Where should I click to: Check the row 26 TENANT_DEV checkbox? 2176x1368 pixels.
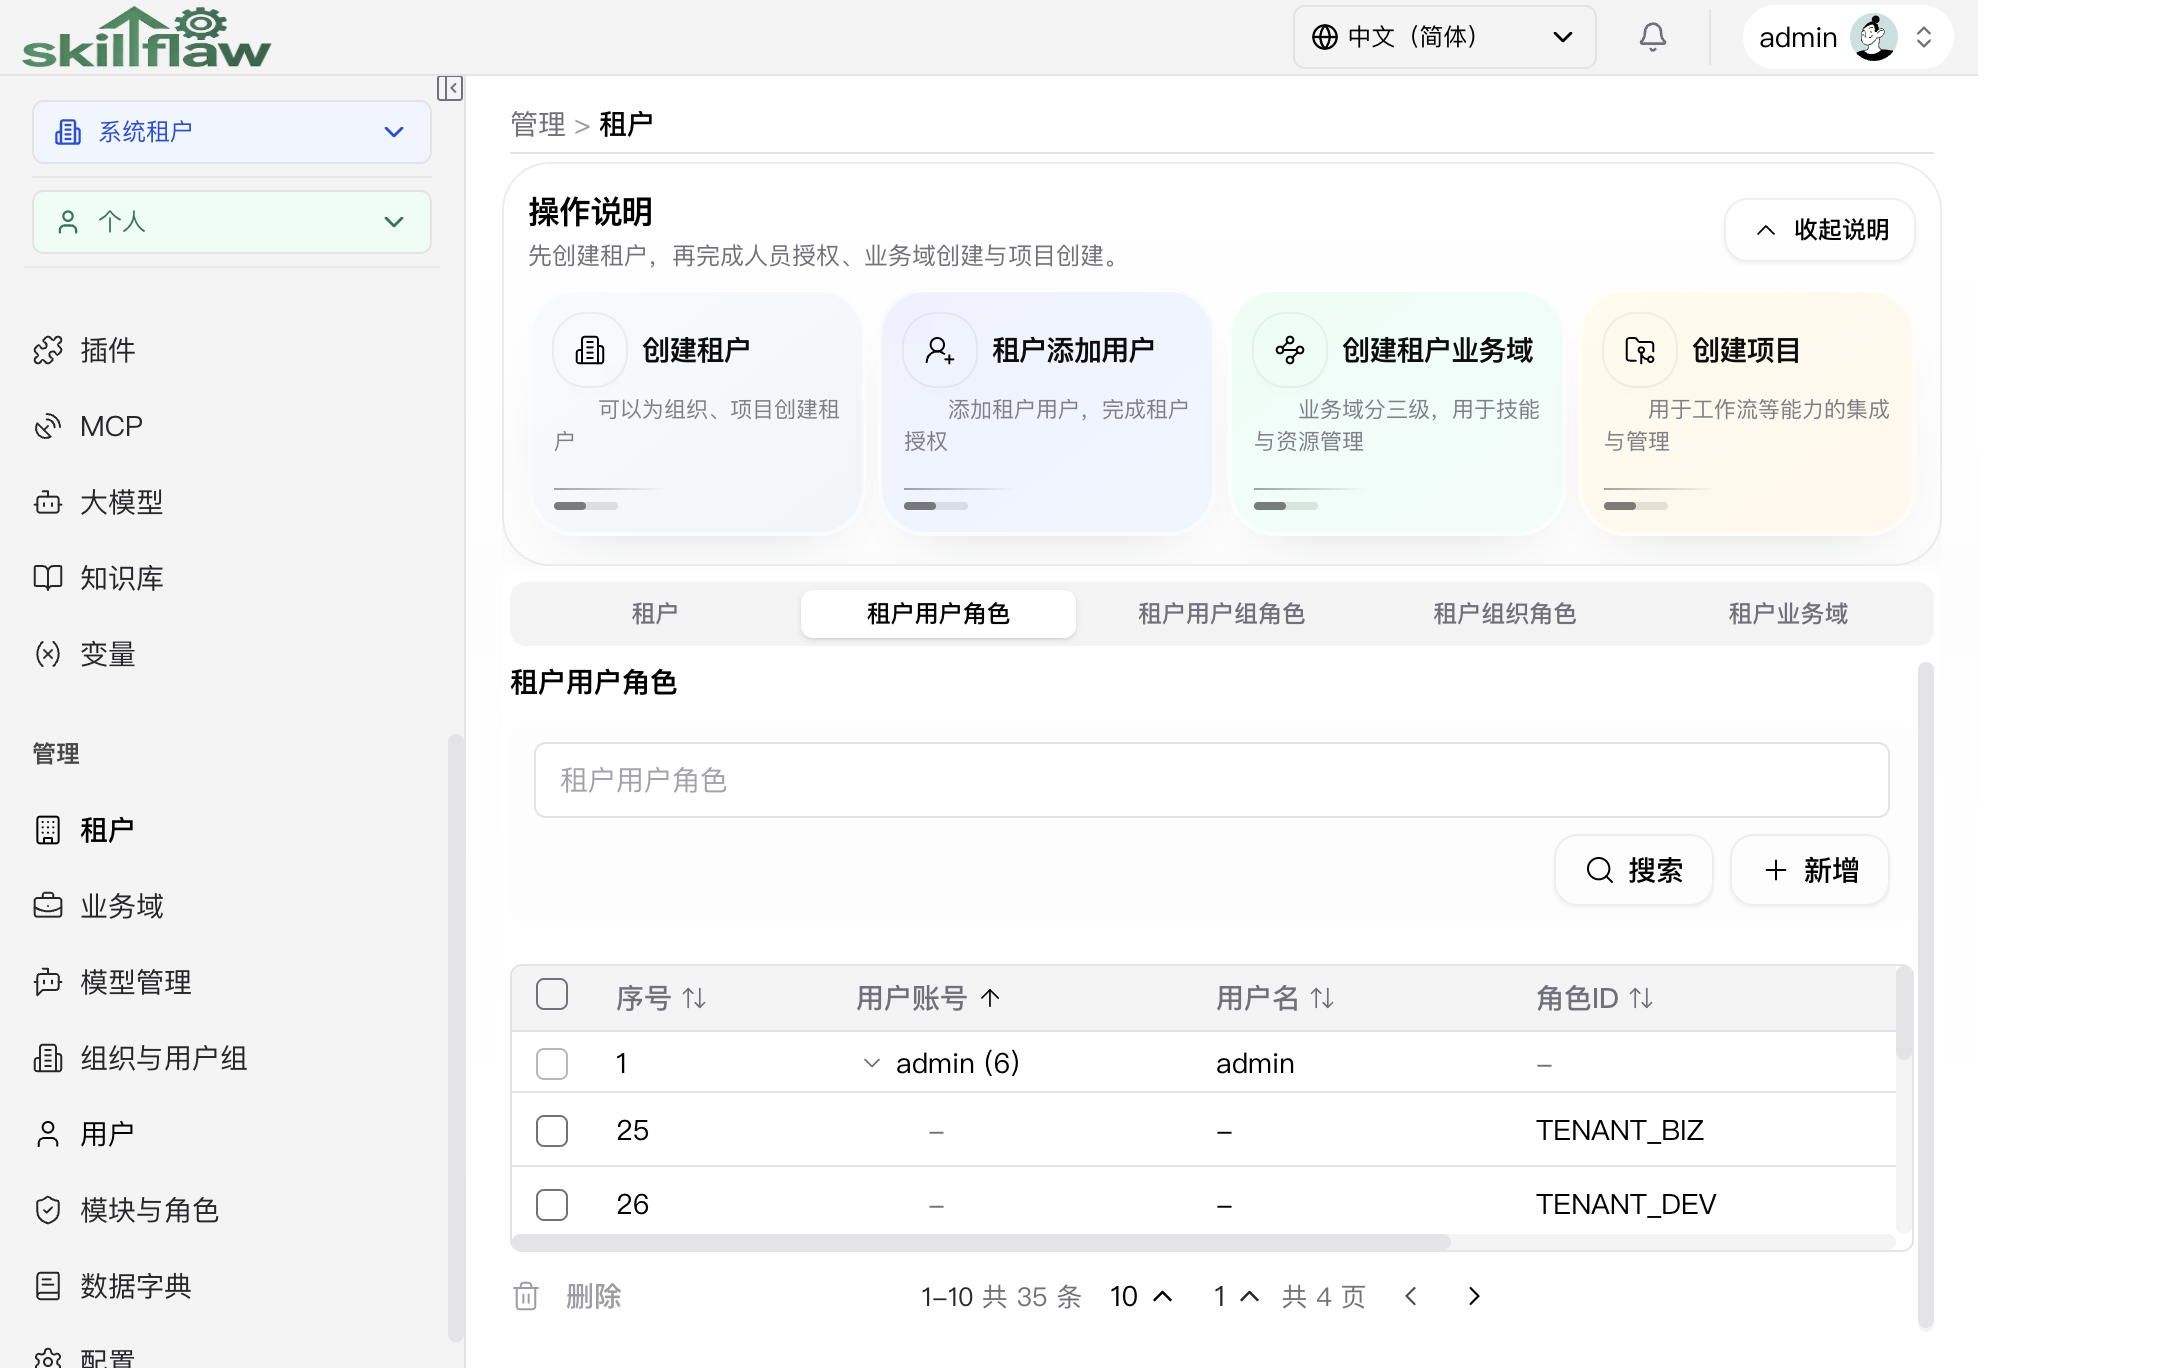[x=552, y=1205]
